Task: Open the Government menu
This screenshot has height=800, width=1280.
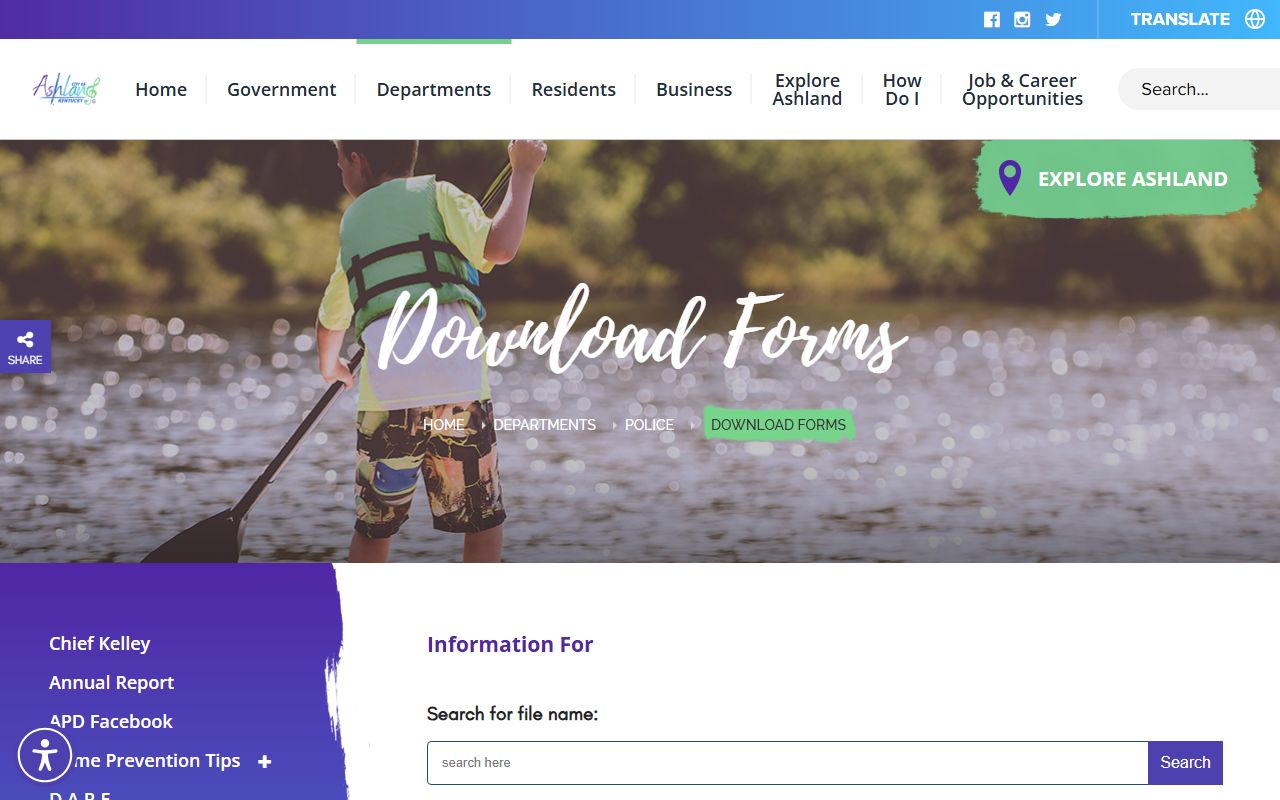Action: [281, 89]
